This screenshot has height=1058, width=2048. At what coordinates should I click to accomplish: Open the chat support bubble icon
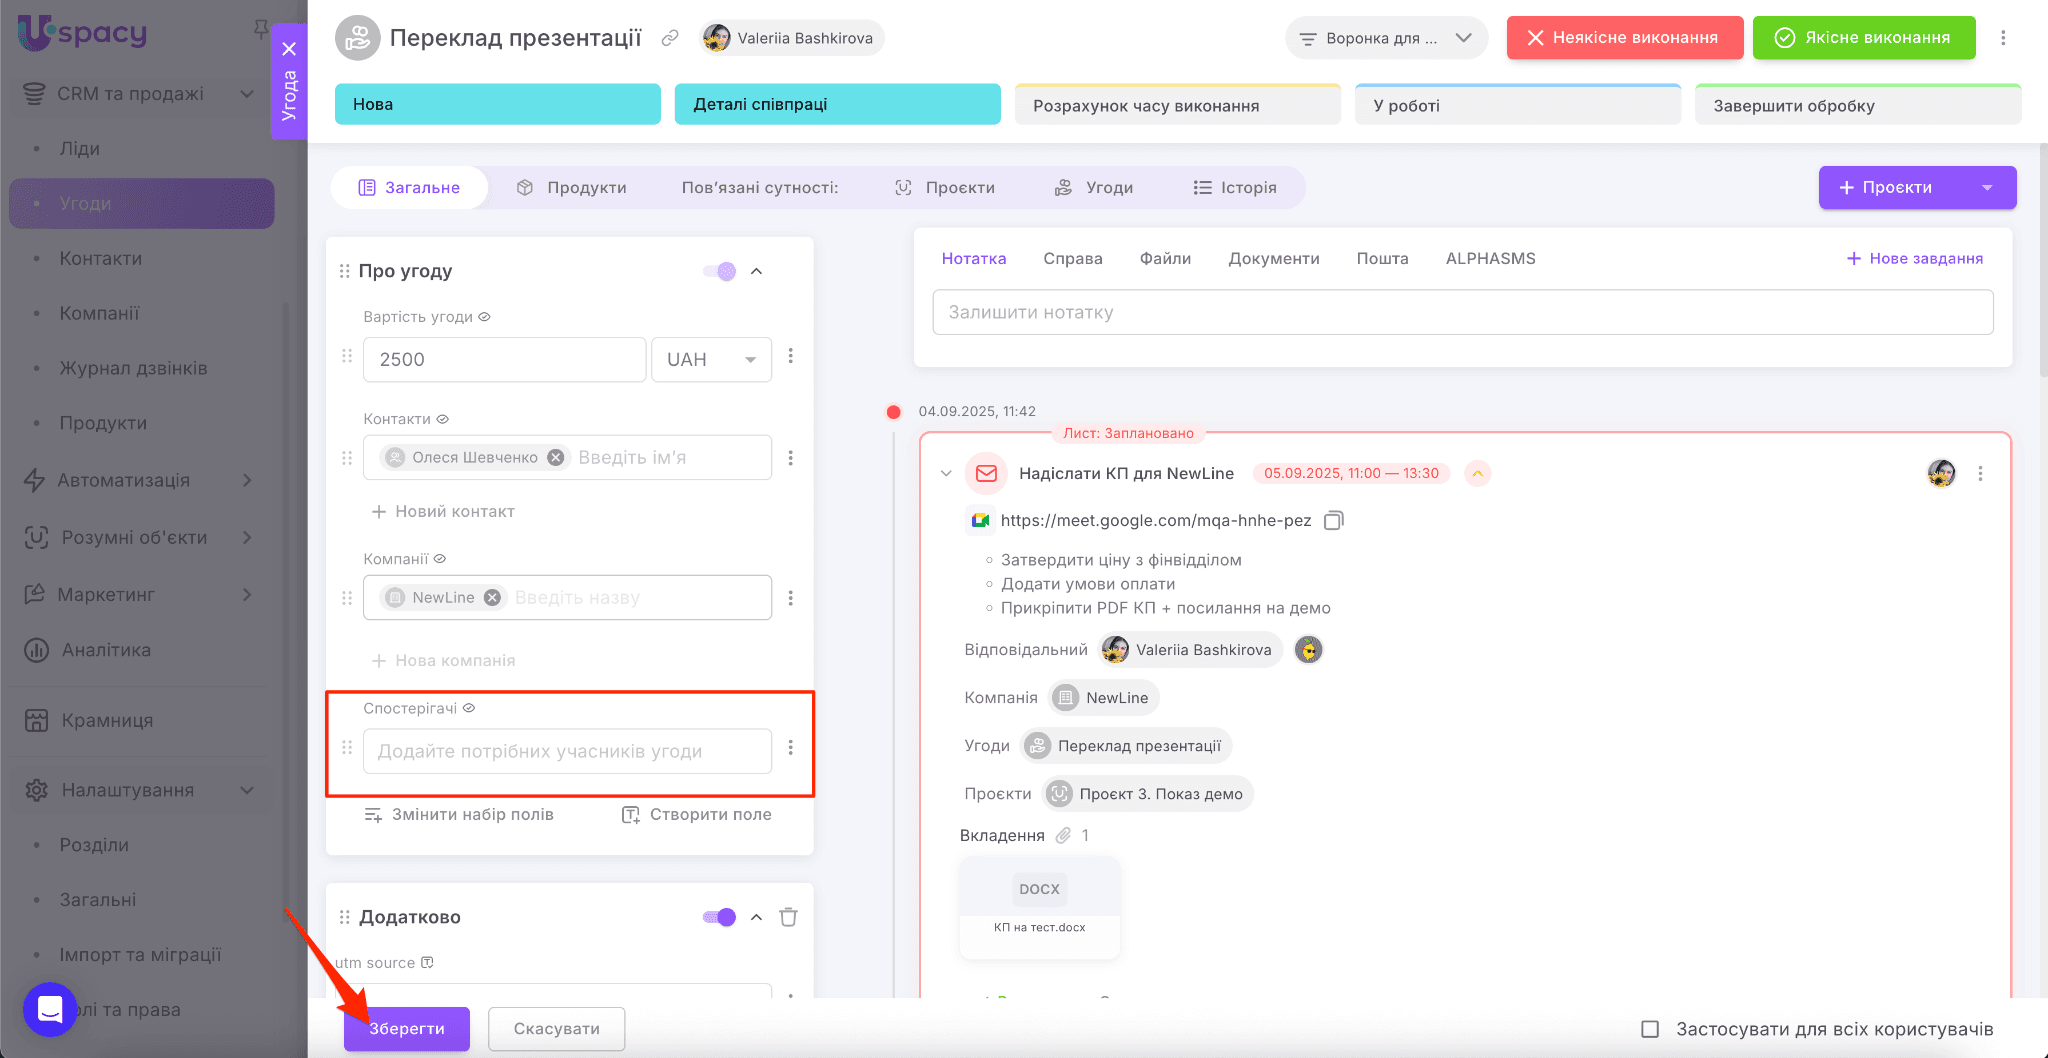coord(50,1009)
